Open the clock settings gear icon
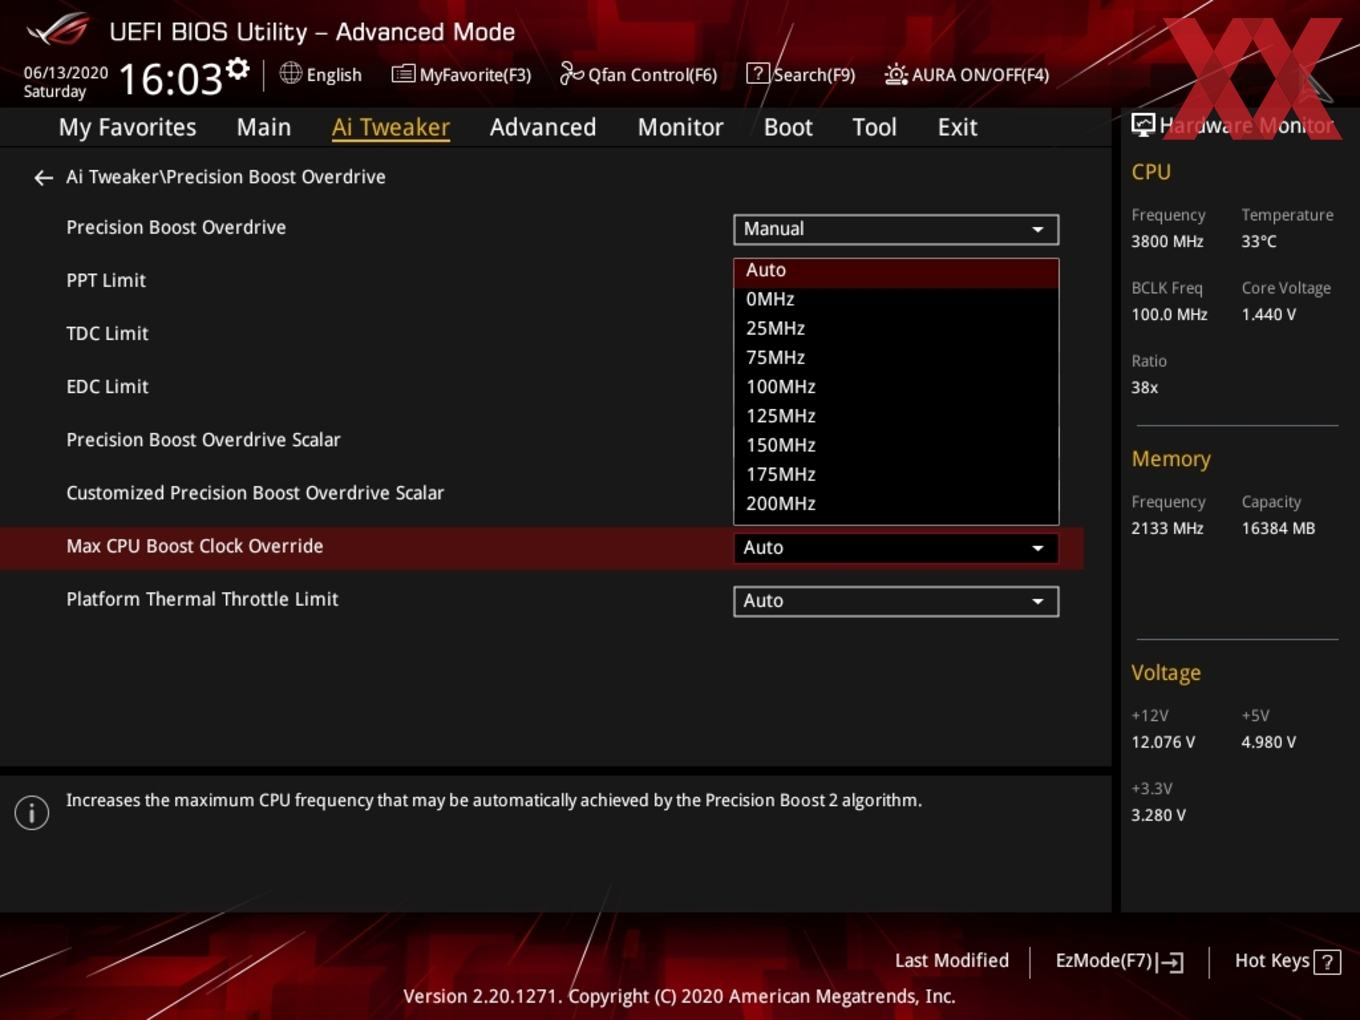1360x1020 pixels. (x=237, y=69)
